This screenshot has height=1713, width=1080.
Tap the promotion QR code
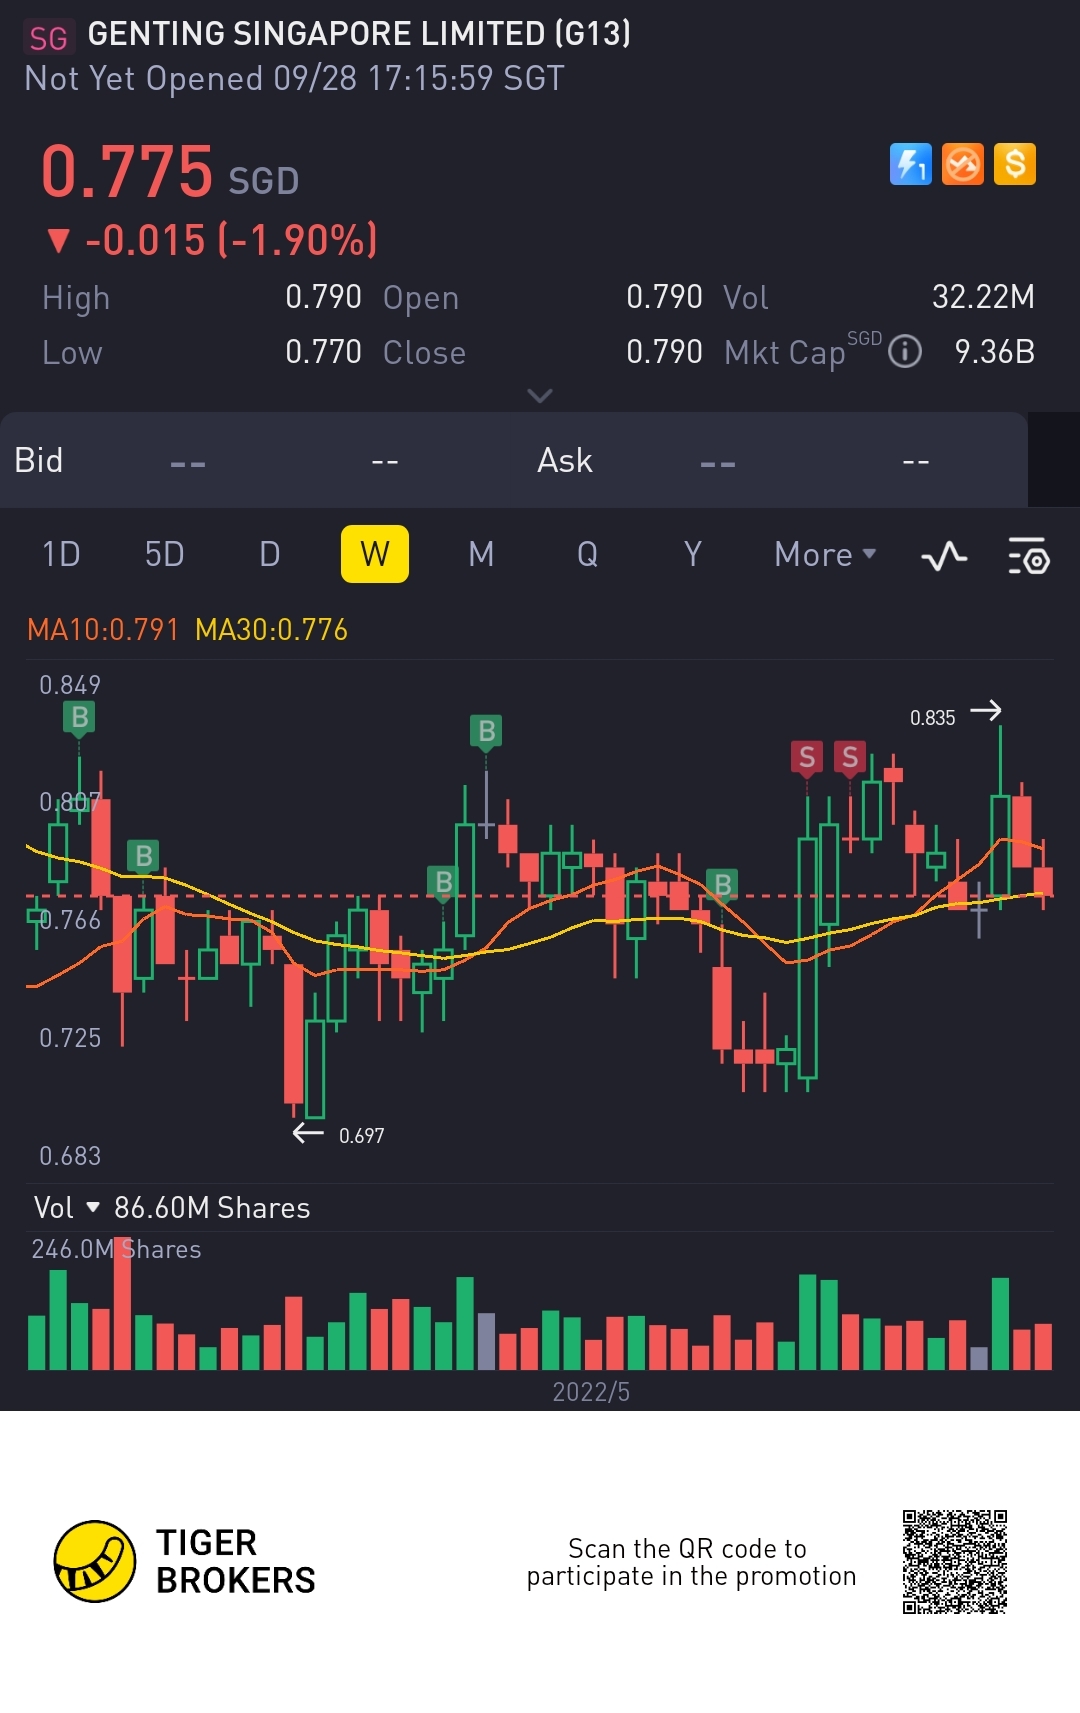point(955,1562)
